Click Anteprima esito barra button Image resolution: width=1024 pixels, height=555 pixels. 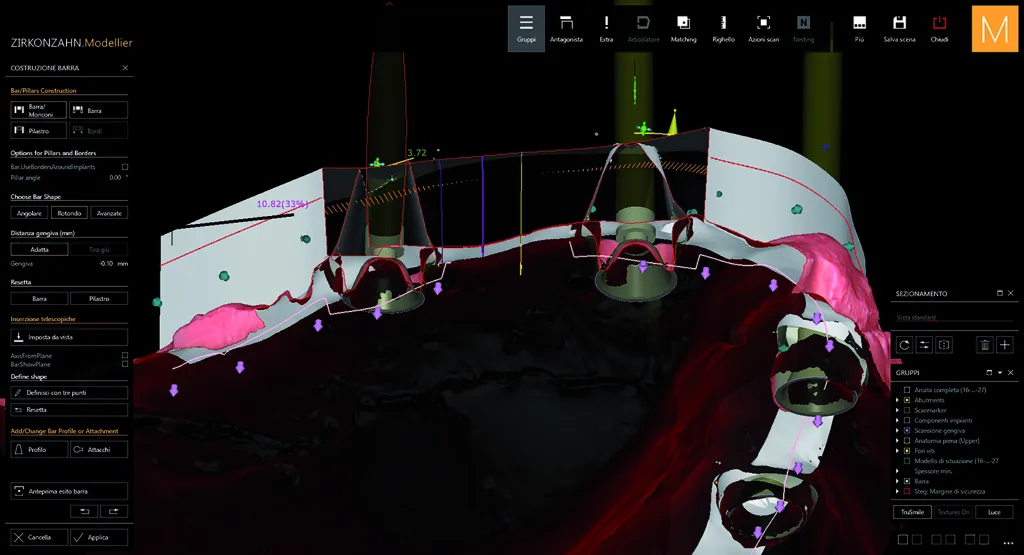pos(69,491)
